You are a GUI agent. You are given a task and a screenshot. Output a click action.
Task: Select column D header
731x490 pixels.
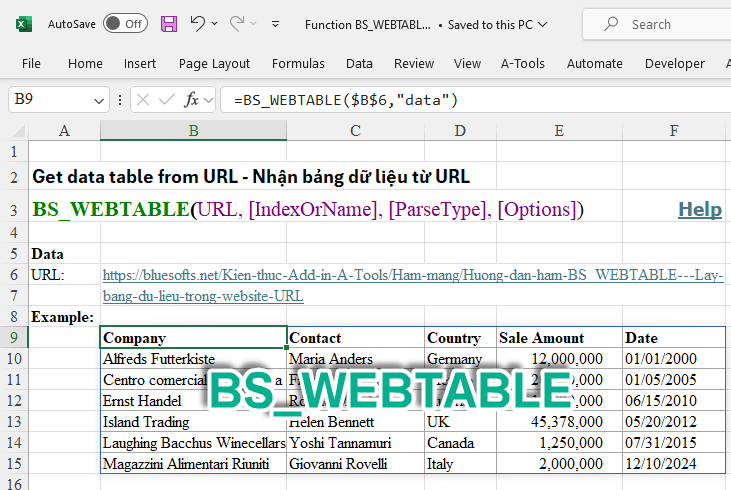click(x=460, y=131)
